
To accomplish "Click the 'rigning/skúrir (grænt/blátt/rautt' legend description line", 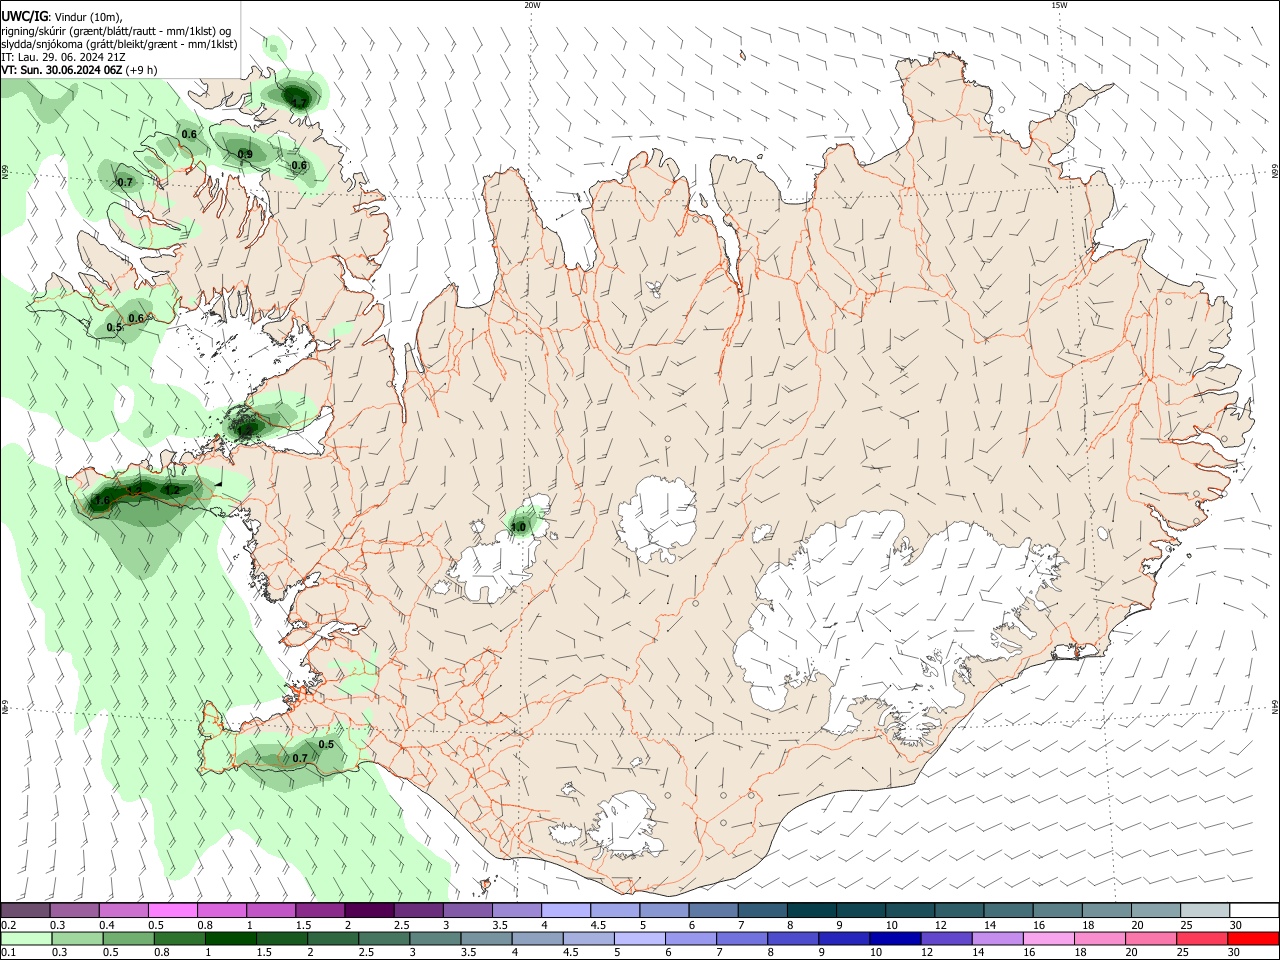I will tap(116, 30).
